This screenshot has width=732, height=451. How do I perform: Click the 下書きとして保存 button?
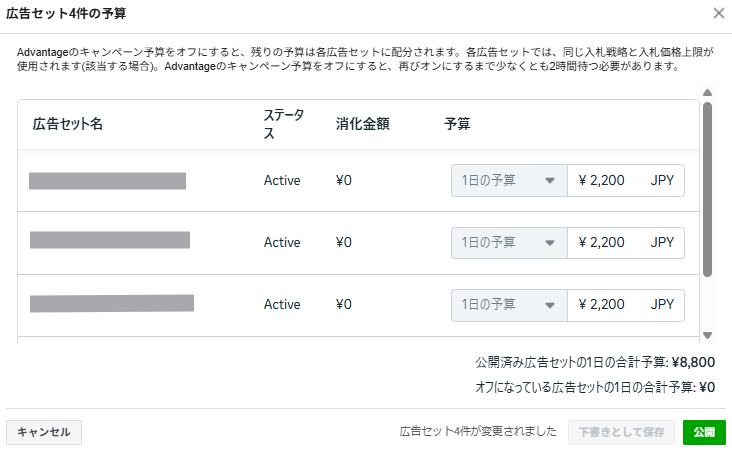pos(621,432)
